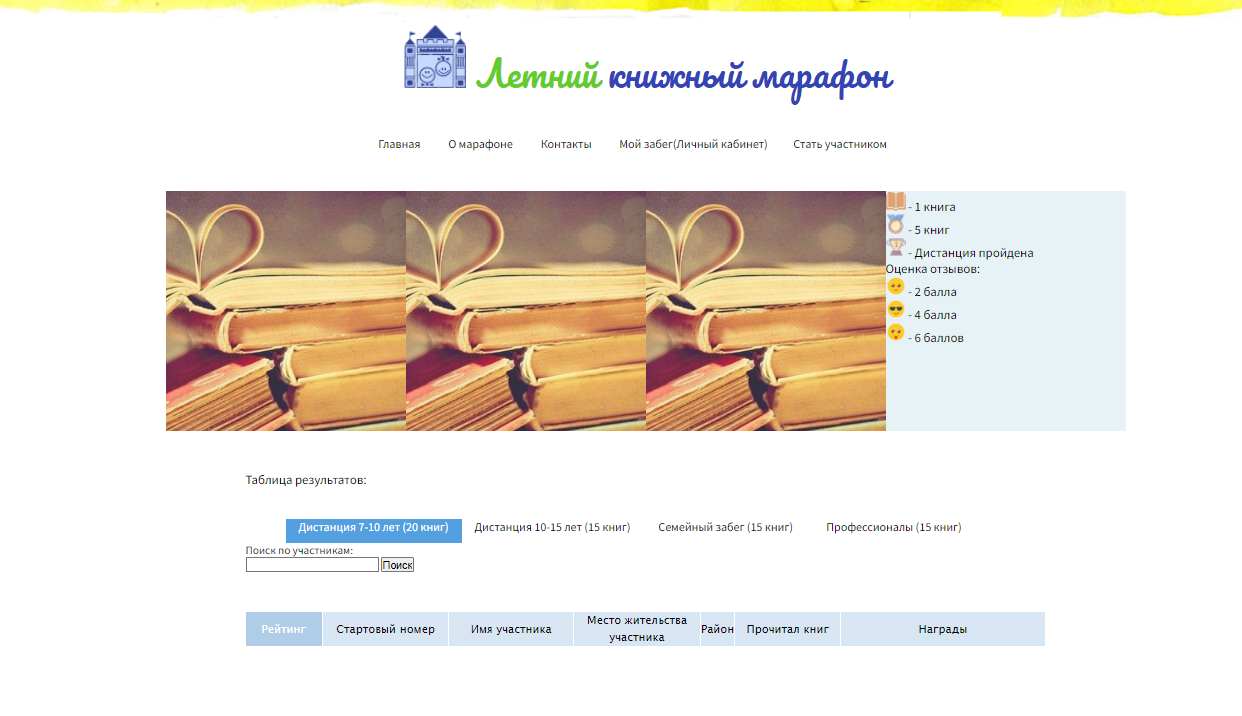Click the castle library logo icon
This screenshot has width=1242, height=716.
(x=435, y=57)
